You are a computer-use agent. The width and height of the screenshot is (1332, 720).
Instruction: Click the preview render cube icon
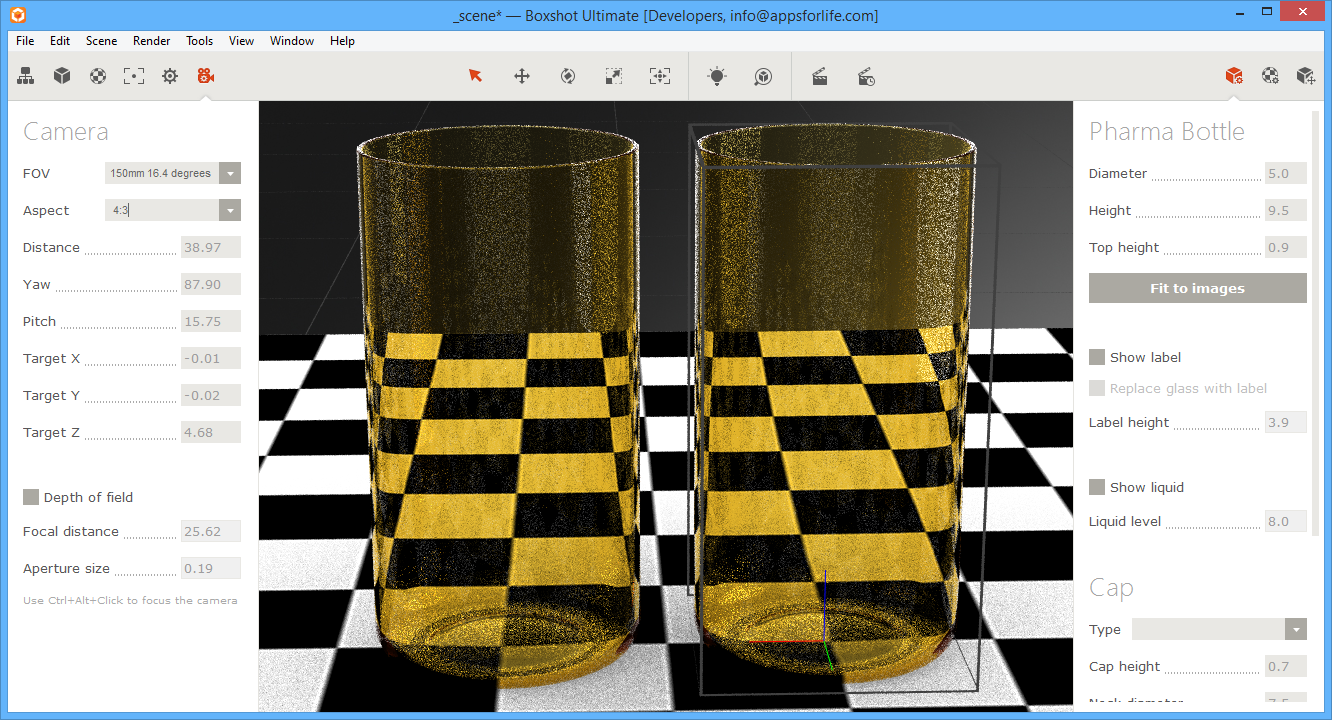(763, 76)
